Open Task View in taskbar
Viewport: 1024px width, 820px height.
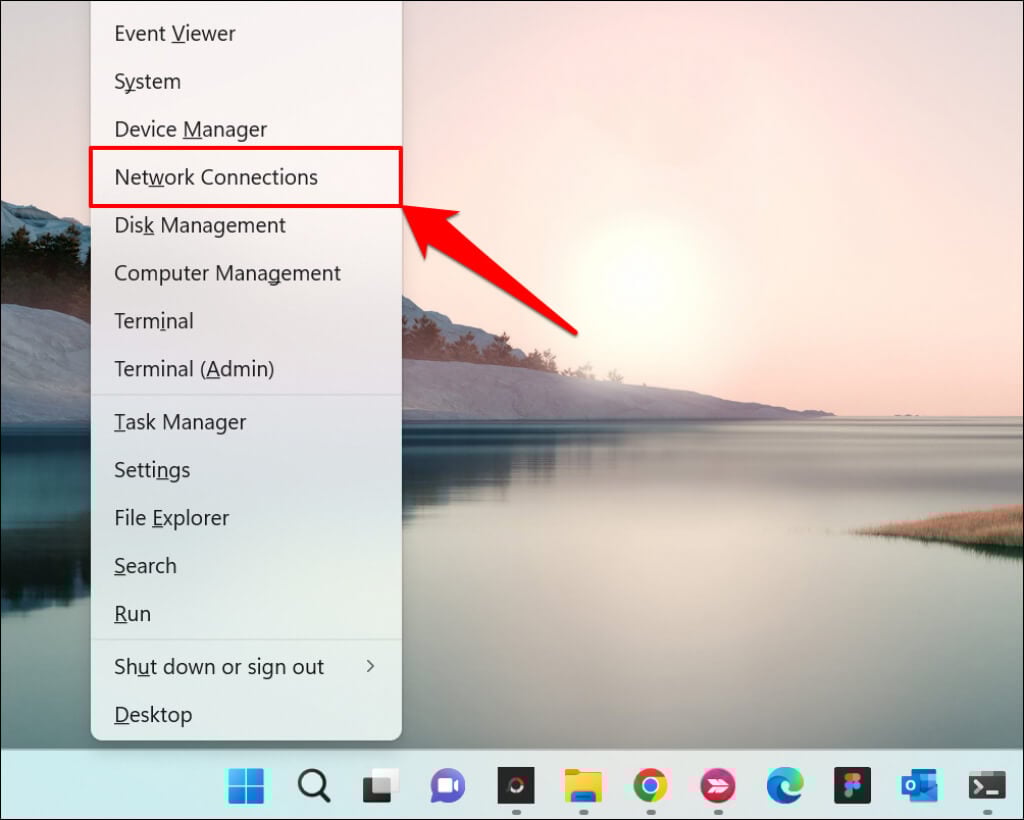coord(381,785)
